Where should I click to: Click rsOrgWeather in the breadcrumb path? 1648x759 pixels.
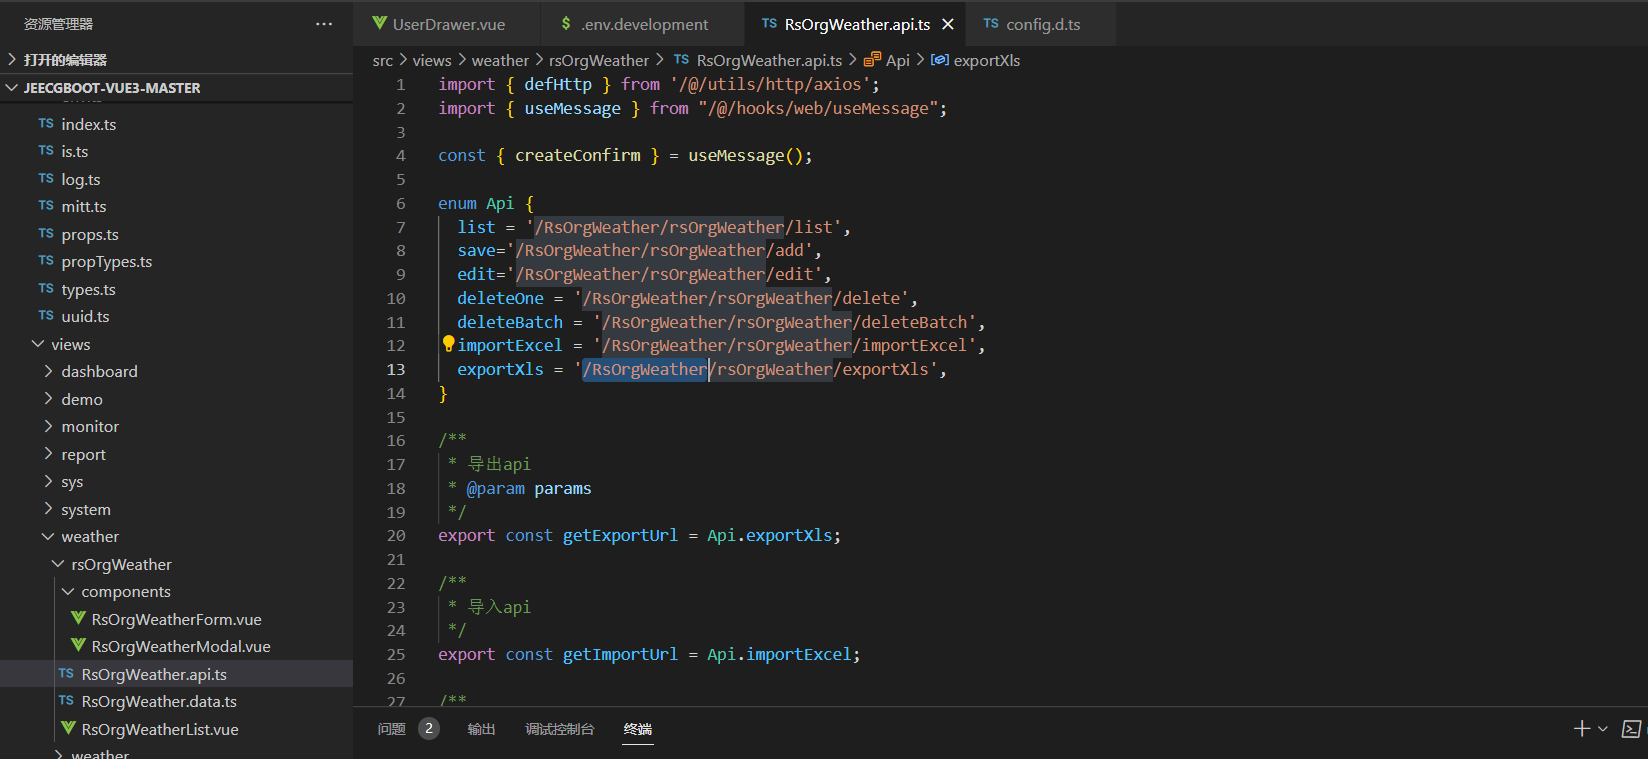coord(599,60)
